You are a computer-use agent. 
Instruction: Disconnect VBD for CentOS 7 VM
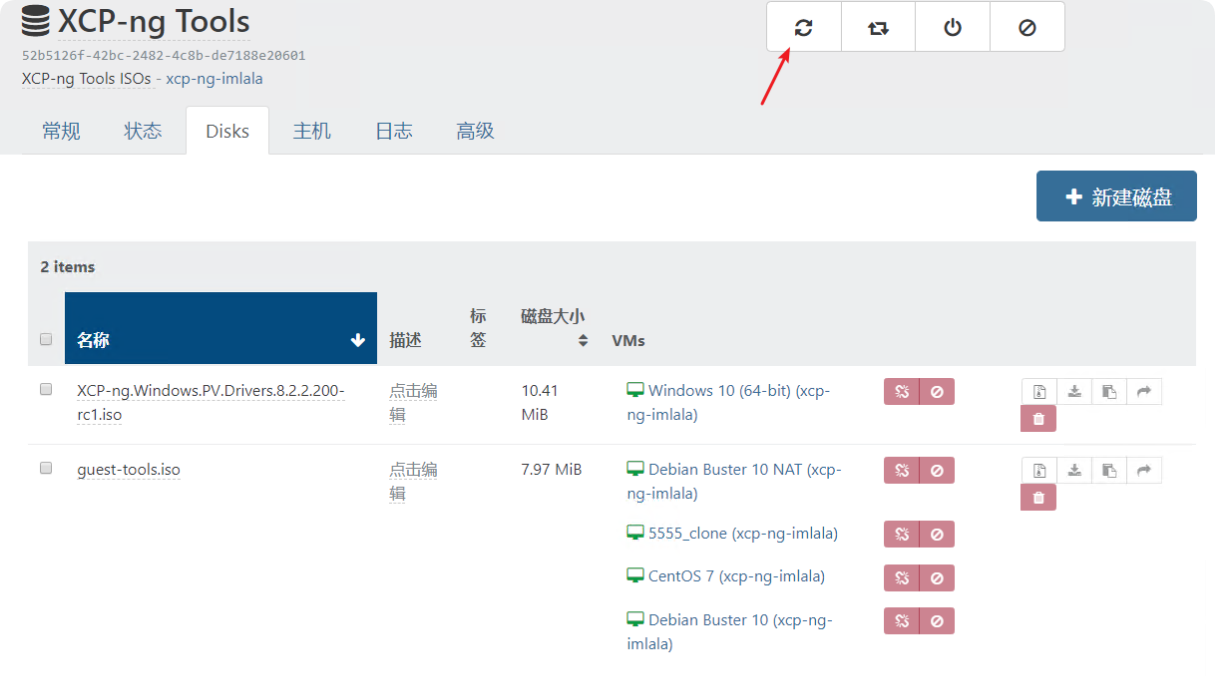pyautogui.click(x=901, y=577)
